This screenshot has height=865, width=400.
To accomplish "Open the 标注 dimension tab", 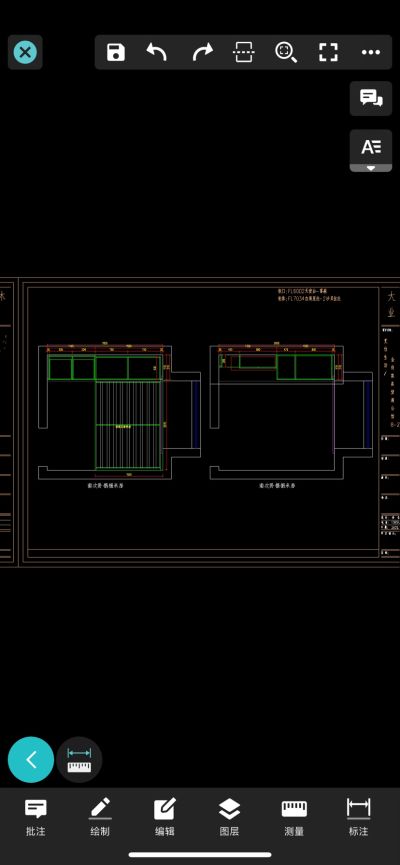I will [359, 818].
